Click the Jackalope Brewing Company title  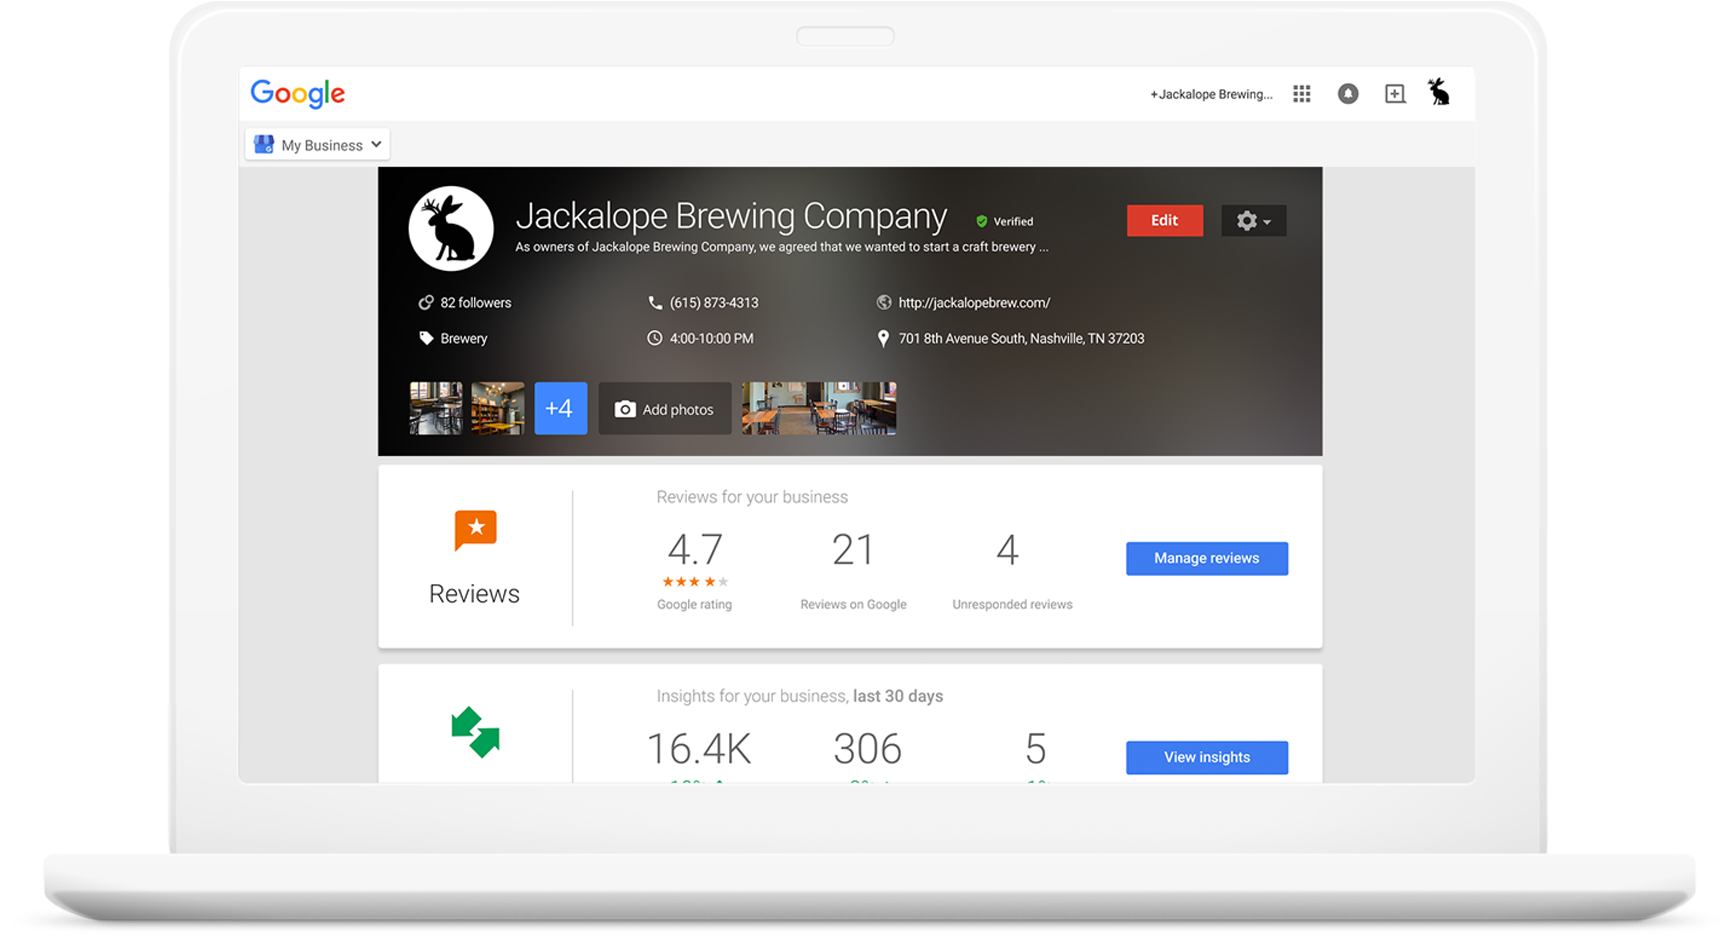click(731, 216)
